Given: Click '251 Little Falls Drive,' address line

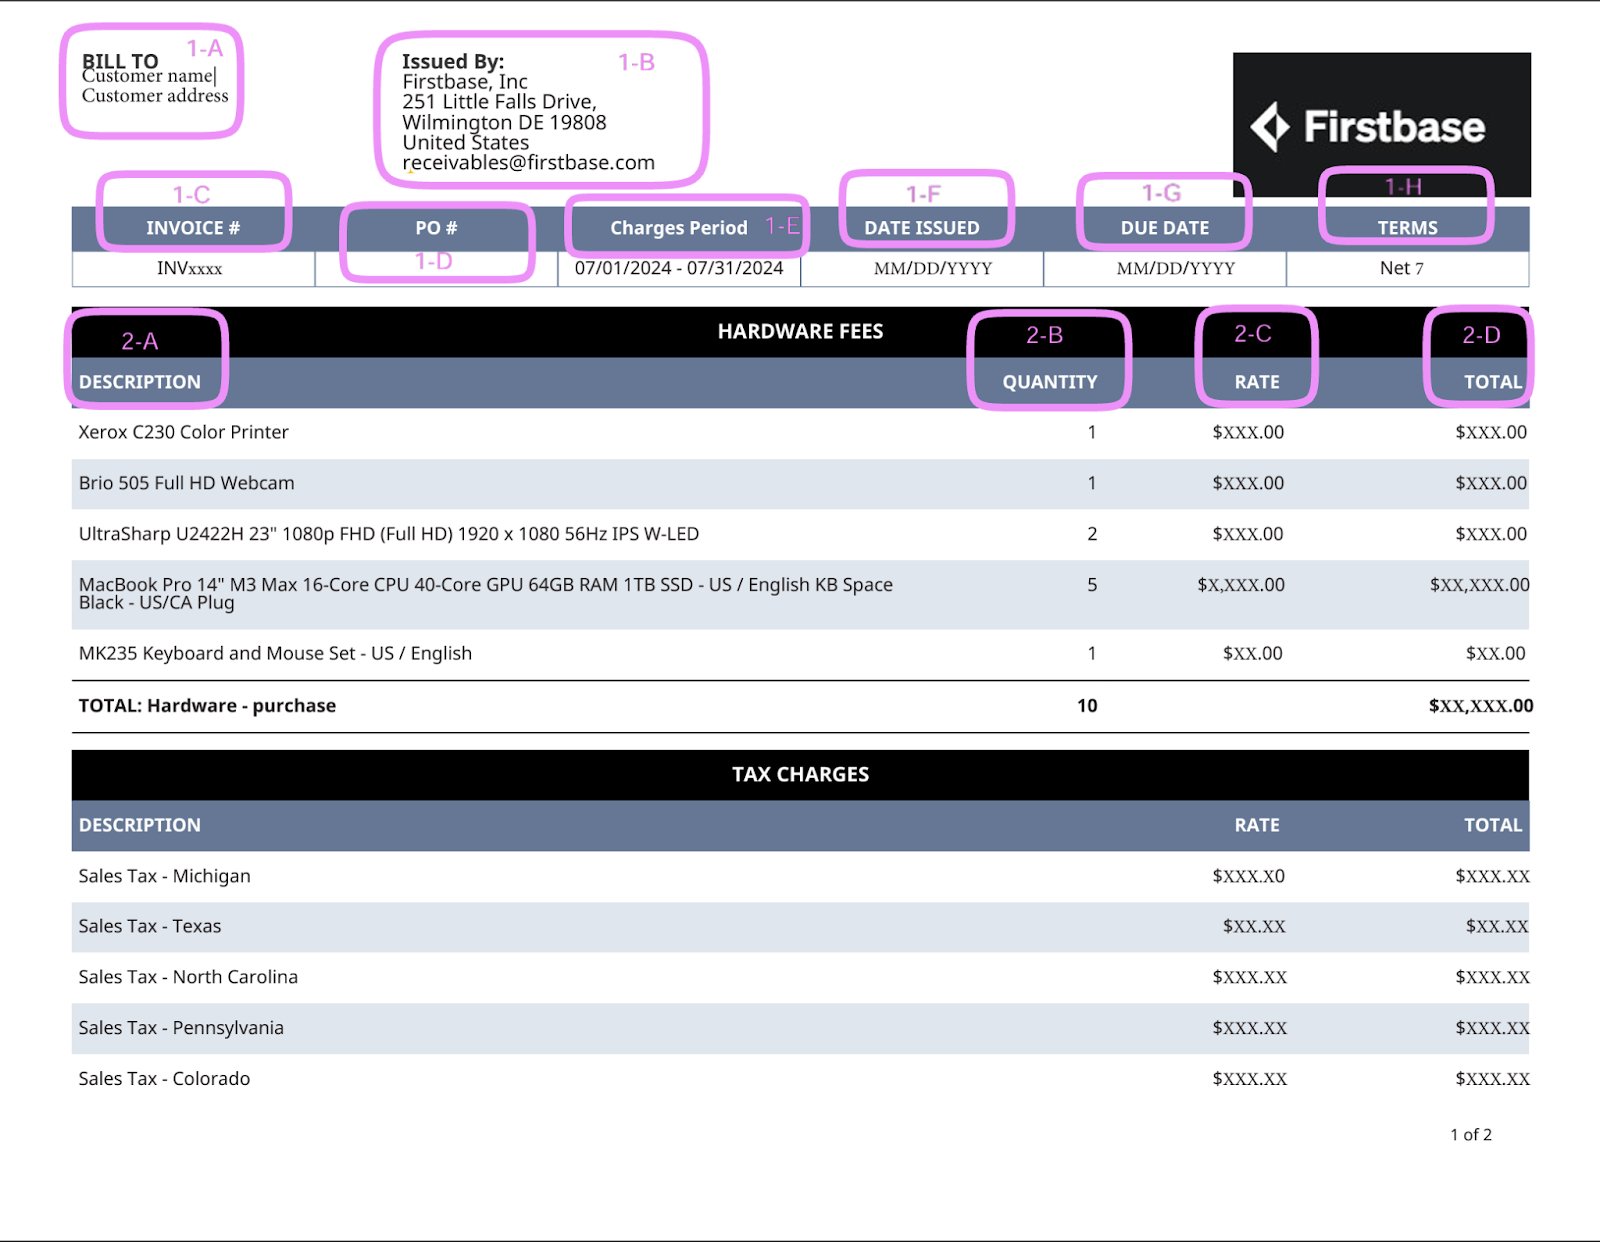Looking at the screenshot, I should (x=500, y=102).
